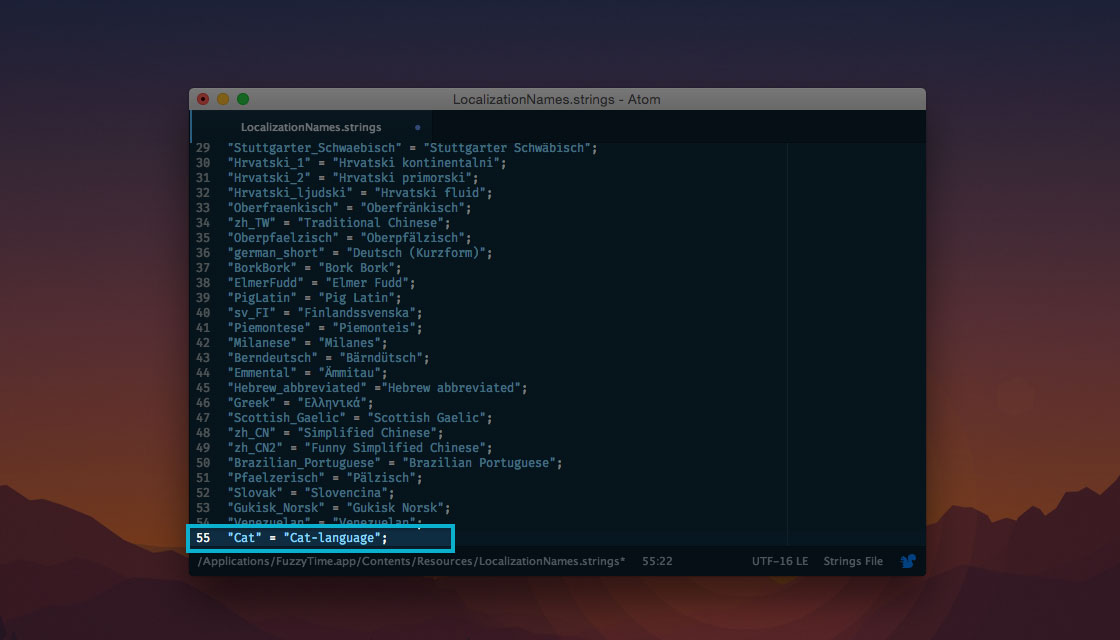The width and height of the screenshot is (1120, 640).
Task: Open the UTF-16 LE encoding selector
Action: point(779,562)
